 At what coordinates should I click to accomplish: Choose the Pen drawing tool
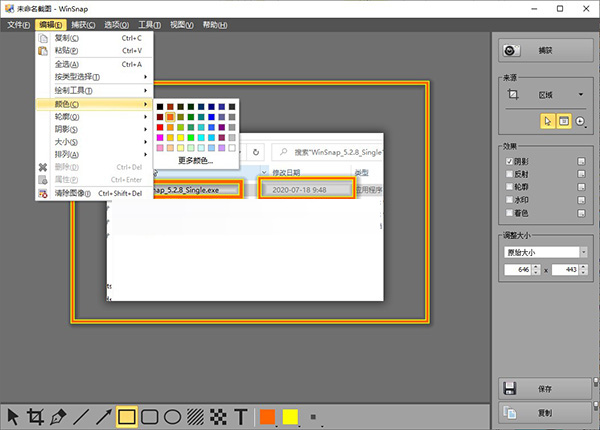pos(58,417)
